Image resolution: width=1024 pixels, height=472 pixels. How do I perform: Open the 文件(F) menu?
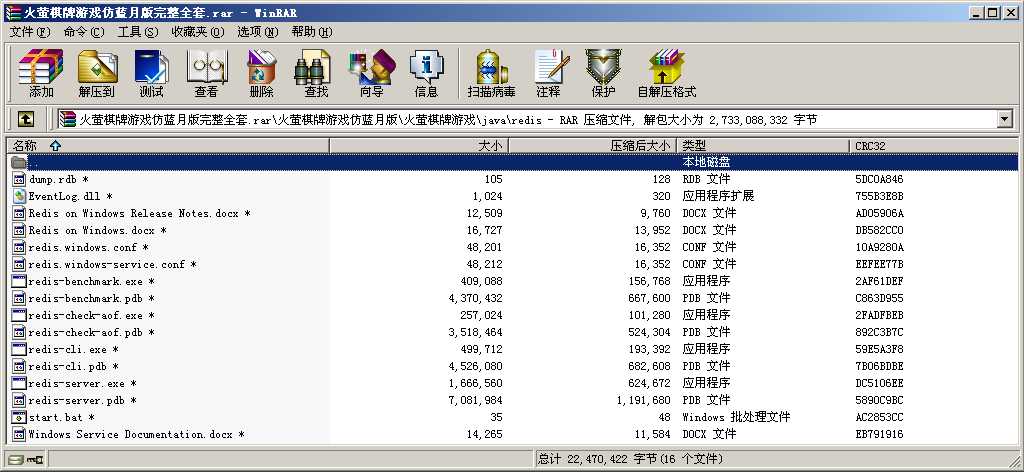coord(29,31)
